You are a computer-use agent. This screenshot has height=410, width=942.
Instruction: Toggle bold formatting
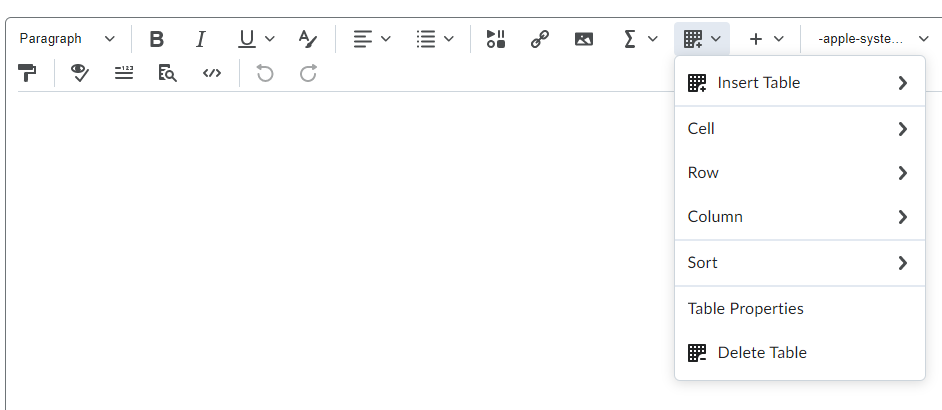[156, 39]
